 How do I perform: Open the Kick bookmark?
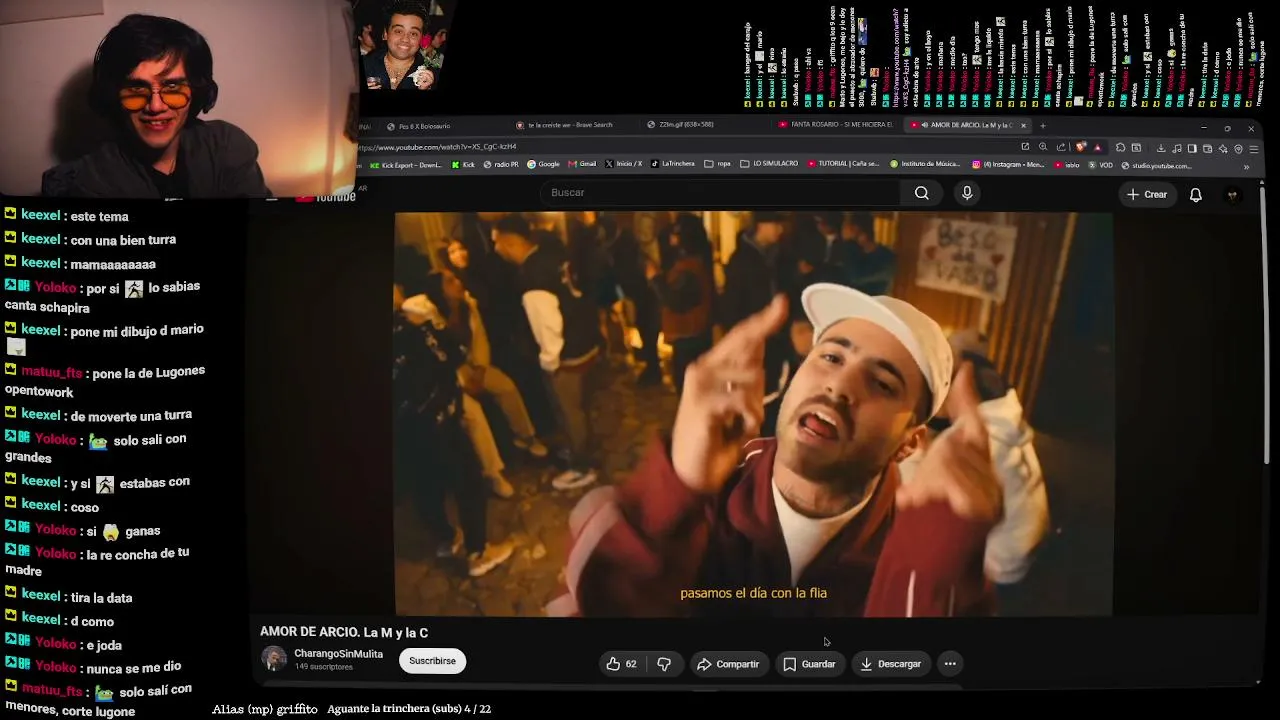(463, 165)
